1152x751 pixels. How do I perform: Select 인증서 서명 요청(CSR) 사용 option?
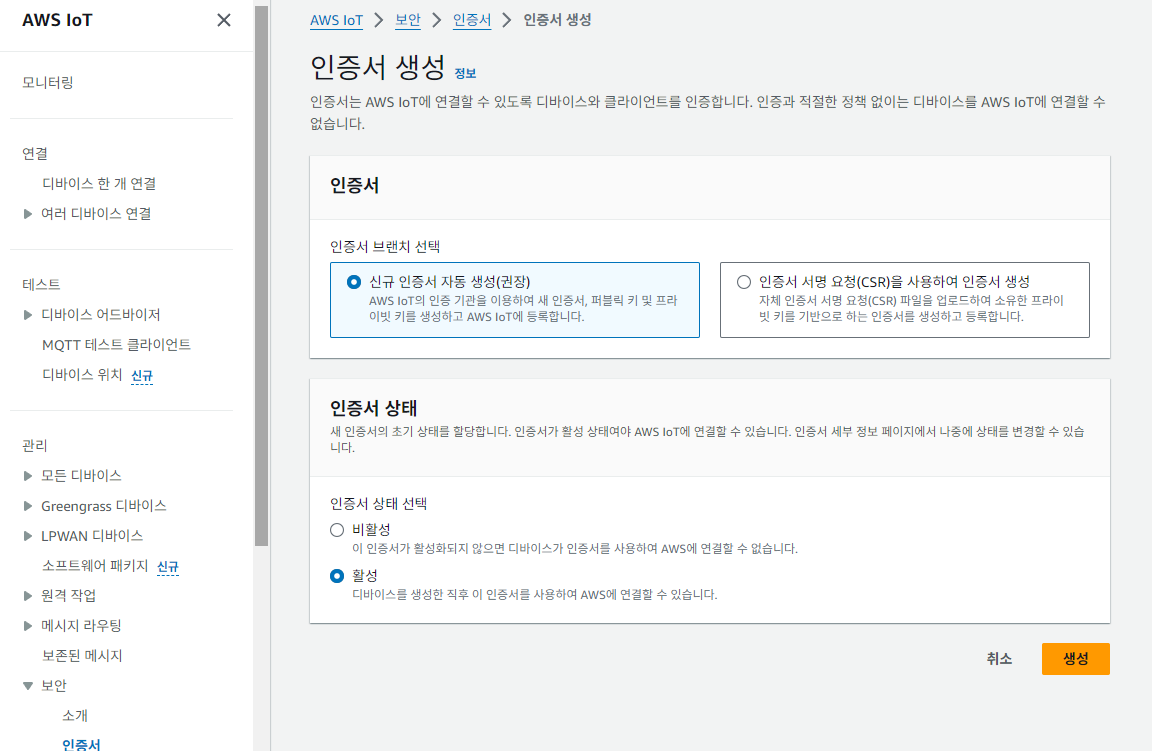point(904,300)
